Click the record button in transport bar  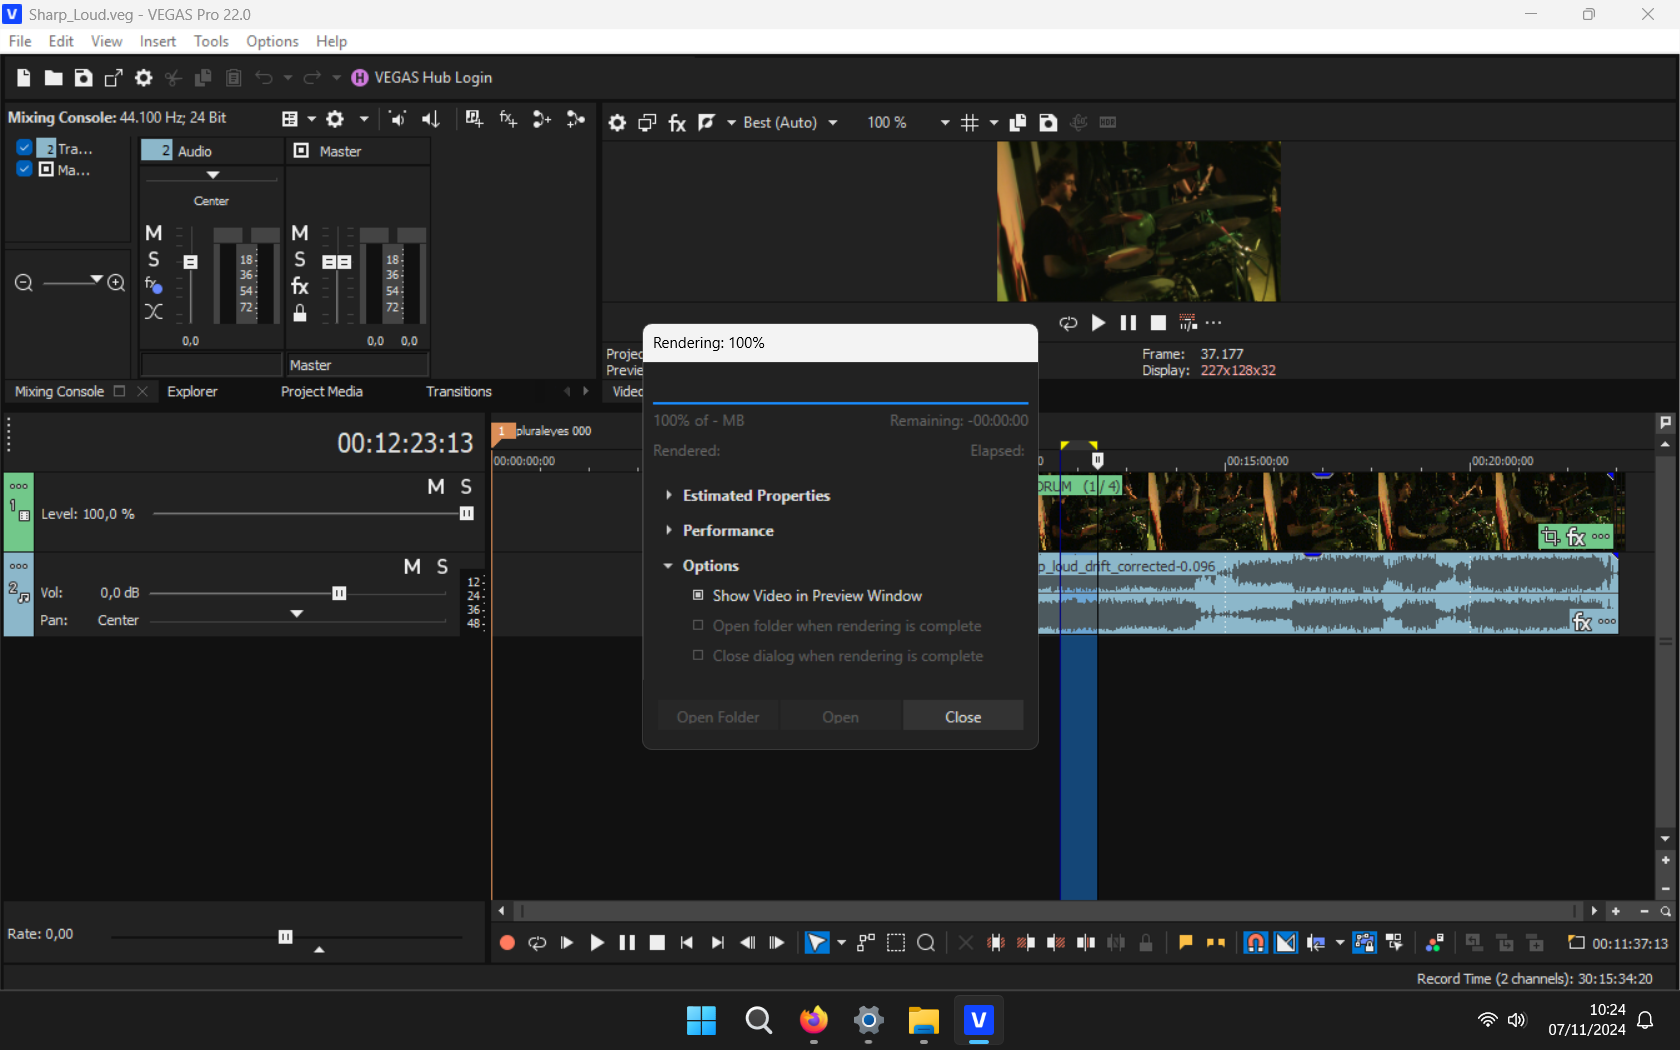[x=507, y=943]
